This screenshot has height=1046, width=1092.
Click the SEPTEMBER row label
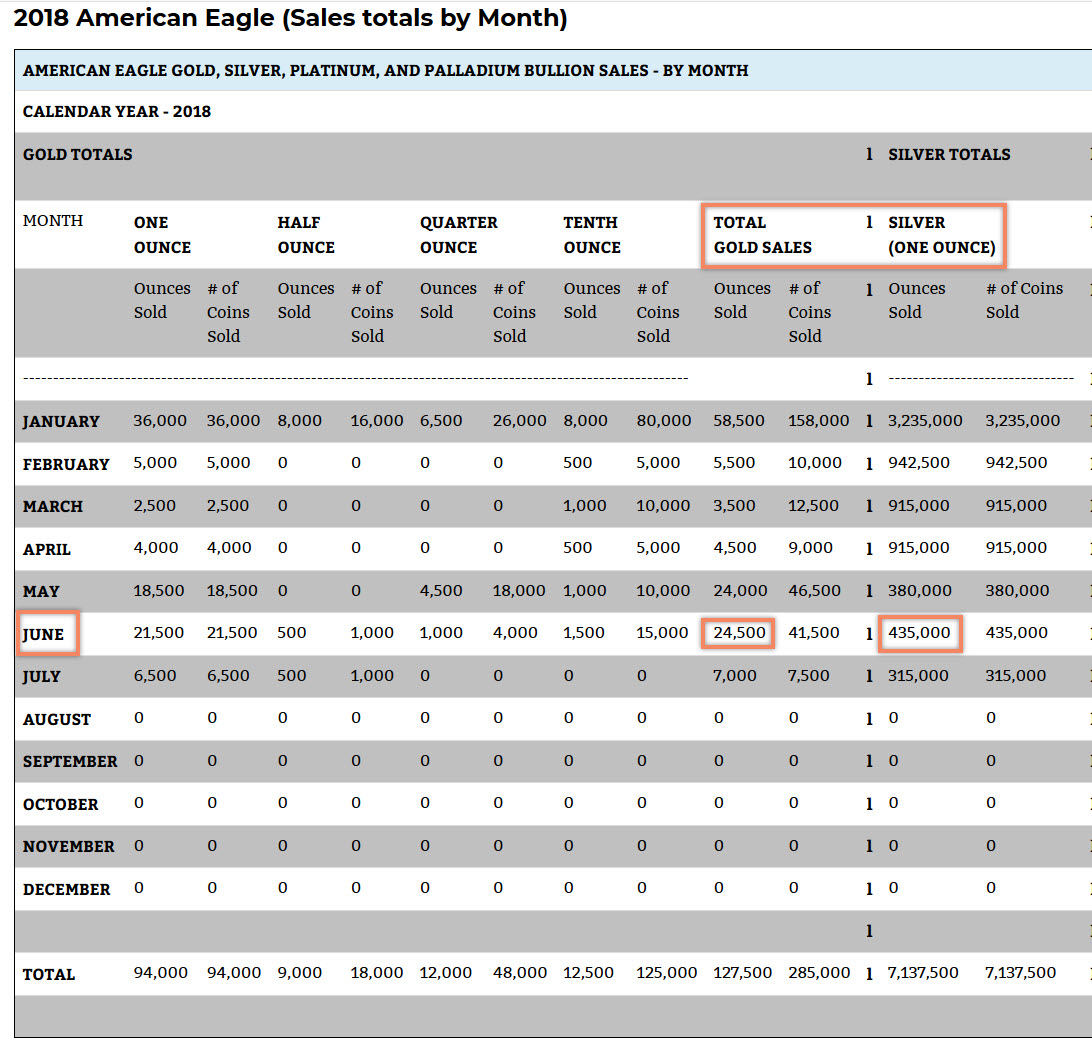pyautogui.click(x=70, y=762)
